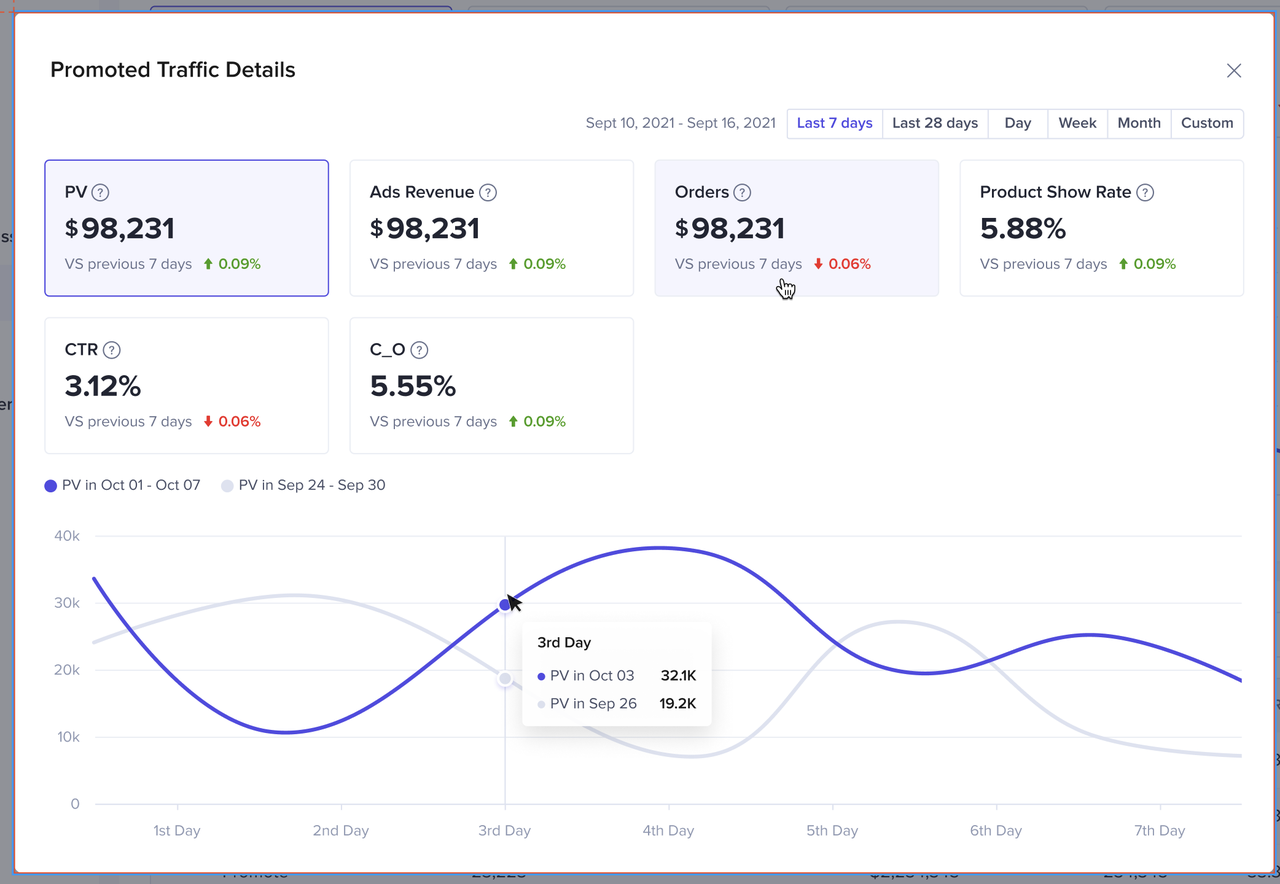
Task: Select the Orders metric card
Action: click(796, 228)
